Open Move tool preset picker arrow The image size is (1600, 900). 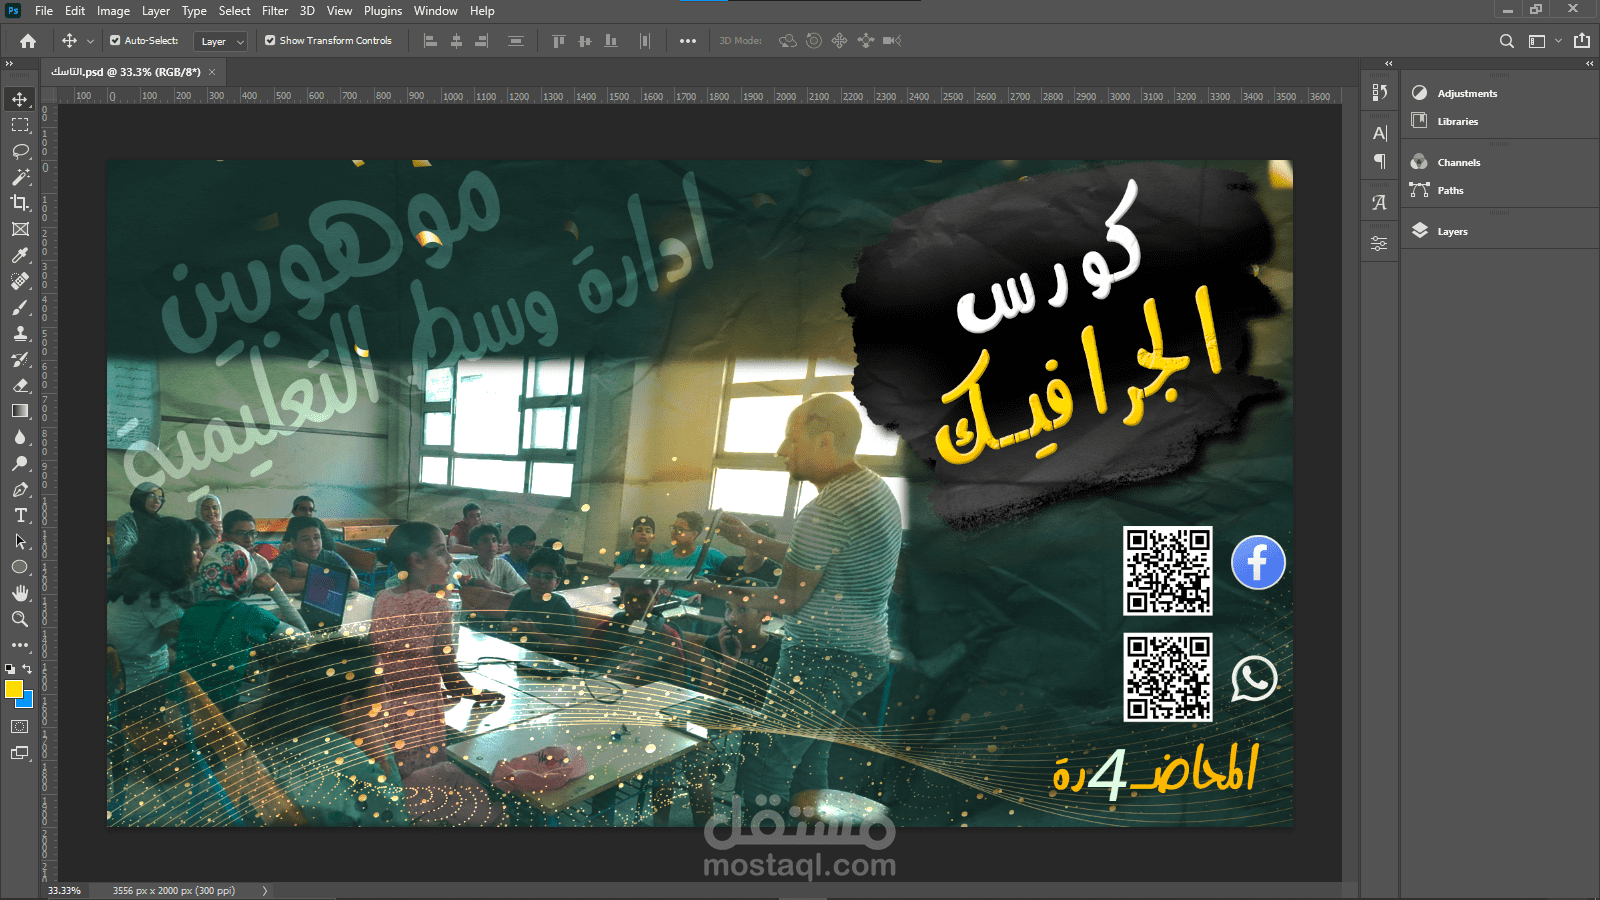point(90,41)
